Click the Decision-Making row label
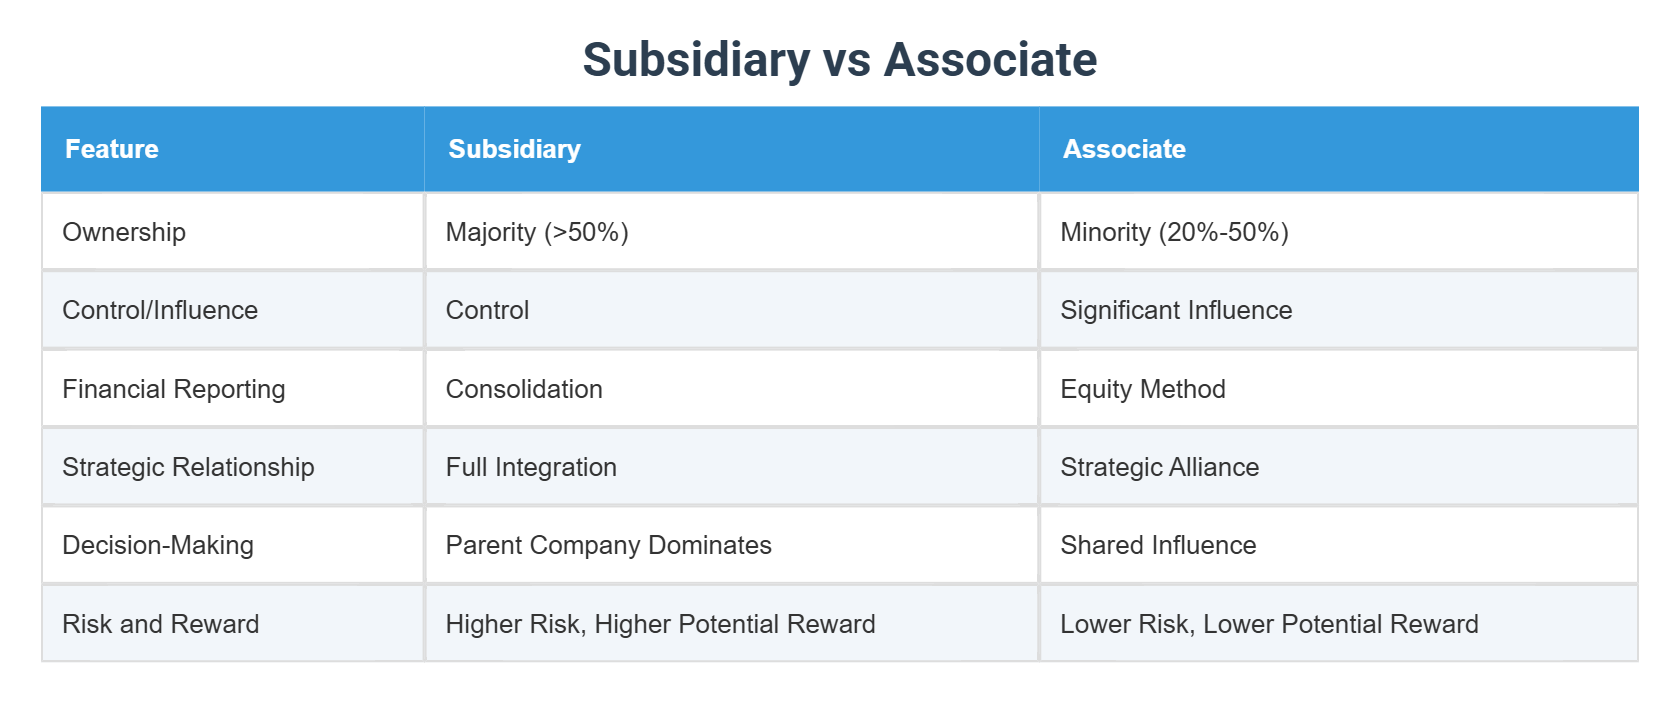The image size is (1680, 704). tap(158, 545)
